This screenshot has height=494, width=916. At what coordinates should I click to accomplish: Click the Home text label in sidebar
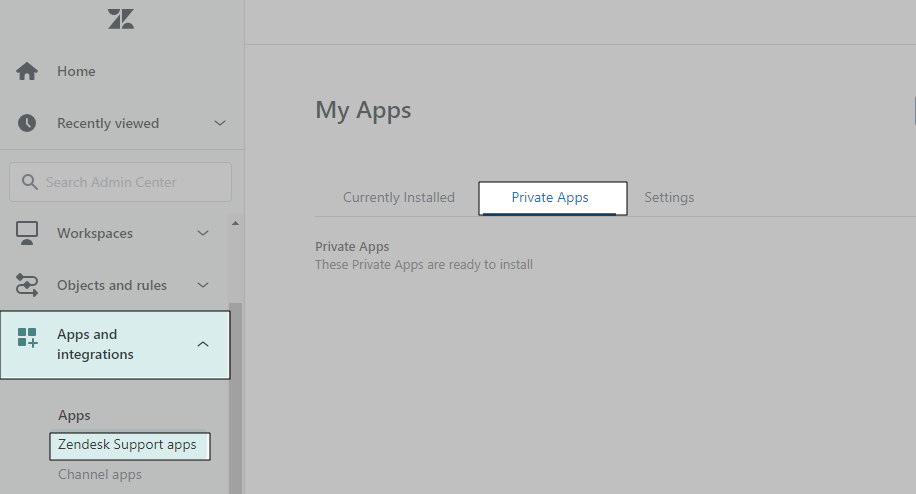(x=76, y=71)
